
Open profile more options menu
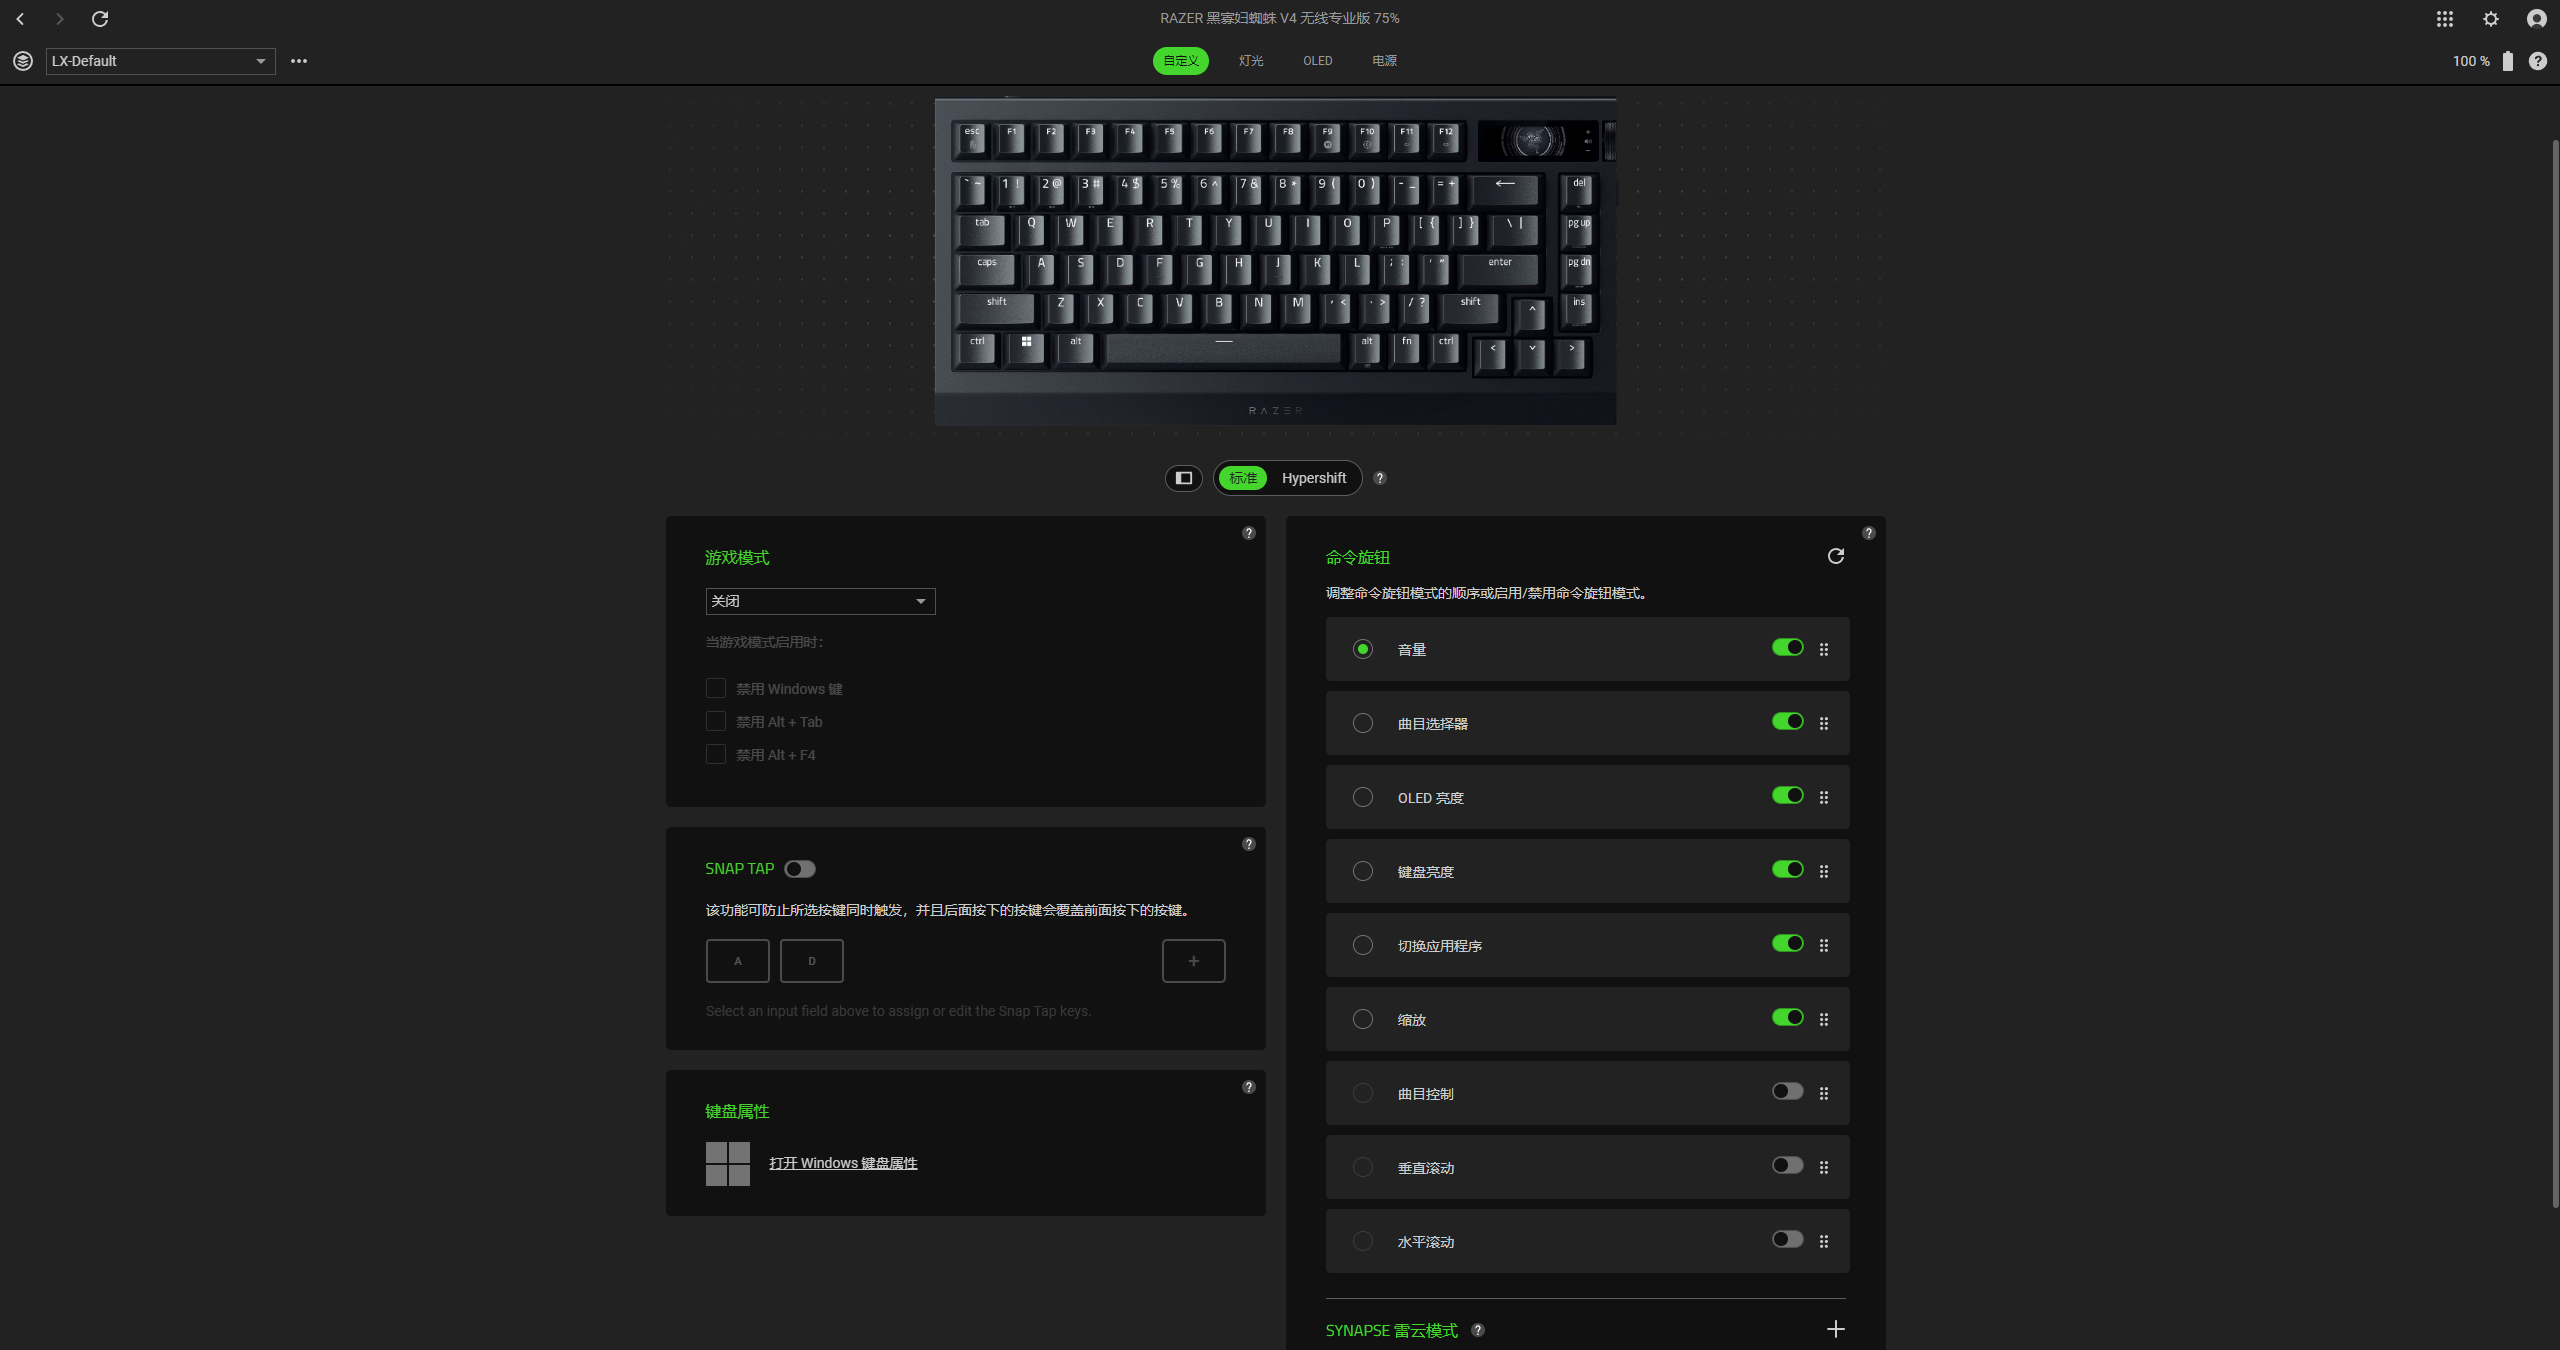(299, 61)
